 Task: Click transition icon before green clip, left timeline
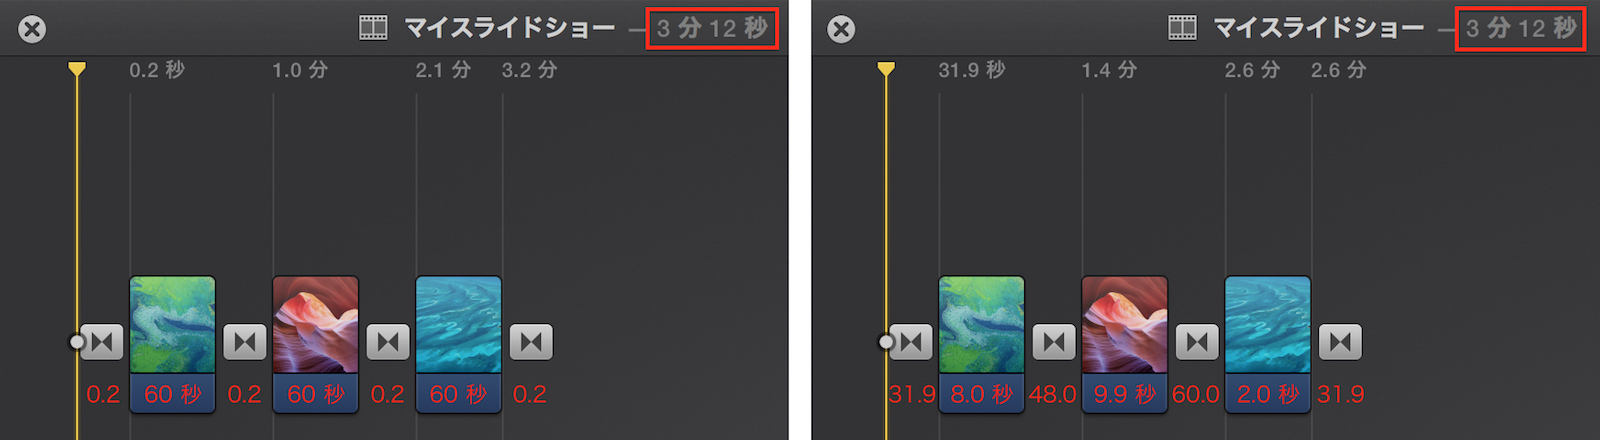coord(101,342)
